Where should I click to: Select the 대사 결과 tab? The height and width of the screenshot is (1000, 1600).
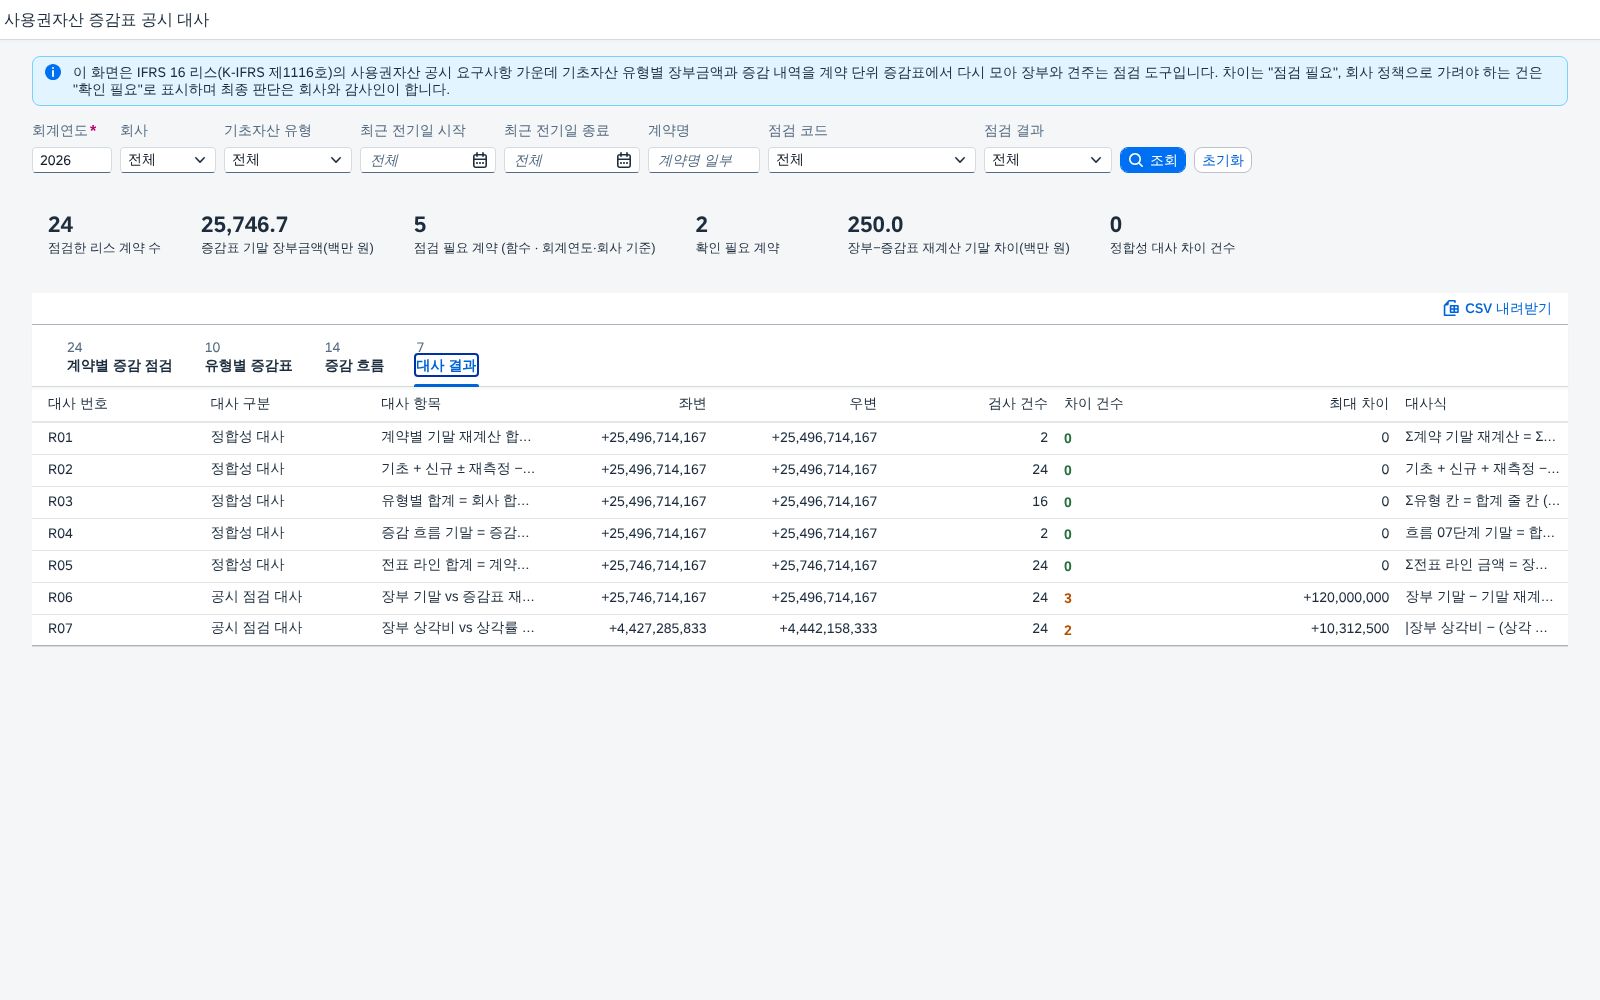446,365
